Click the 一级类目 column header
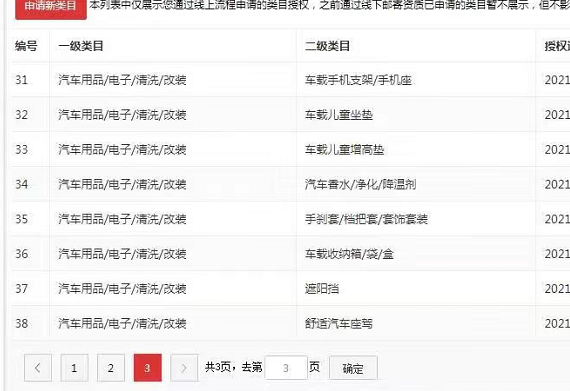The width and height of the screenshot is (570, 391). tap(81, 46)
